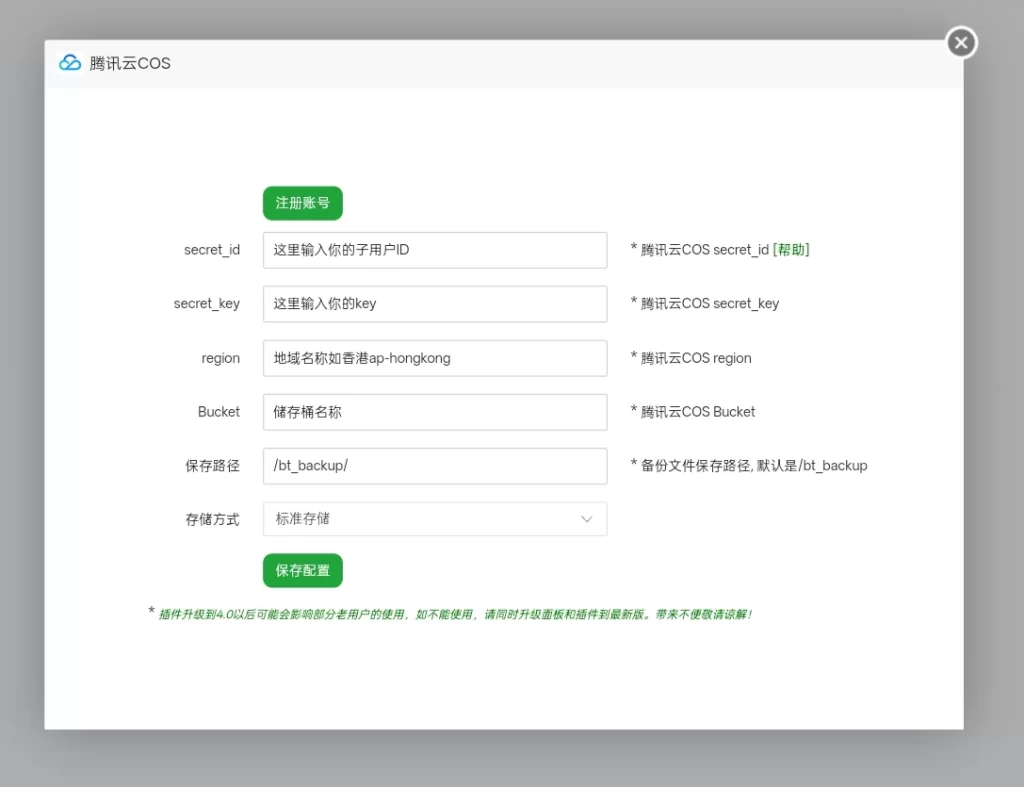1024x787 pixels.
Task: Click the 注册账号 green button
Action: 302,202
